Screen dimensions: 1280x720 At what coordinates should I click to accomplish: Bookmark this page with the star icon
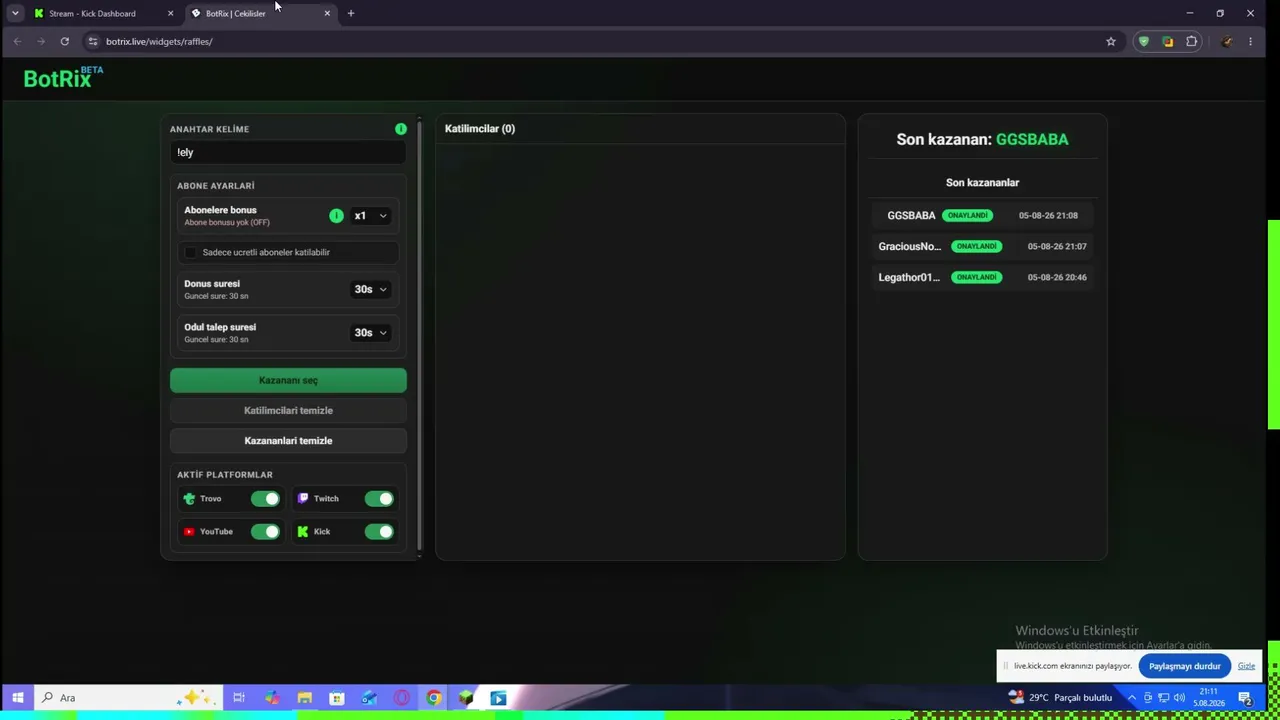[1110, 41]
